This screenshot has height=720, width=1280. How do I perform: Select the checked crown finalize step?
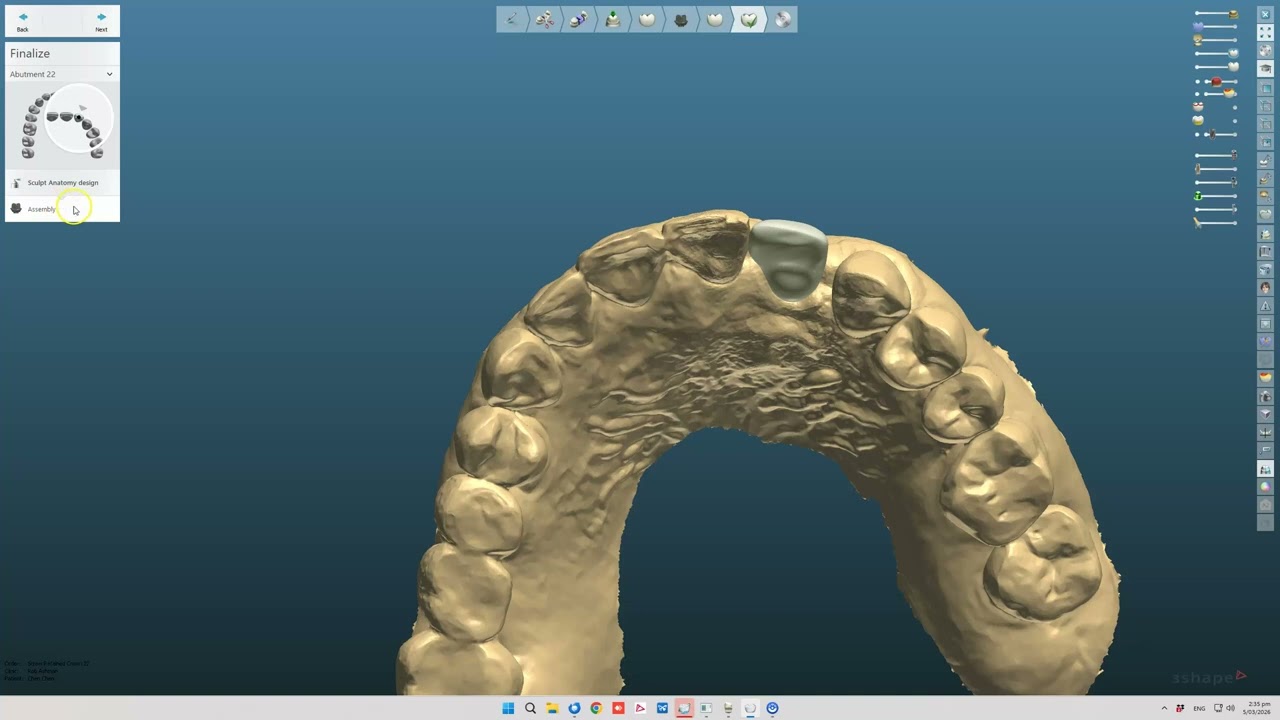(749, 19)
